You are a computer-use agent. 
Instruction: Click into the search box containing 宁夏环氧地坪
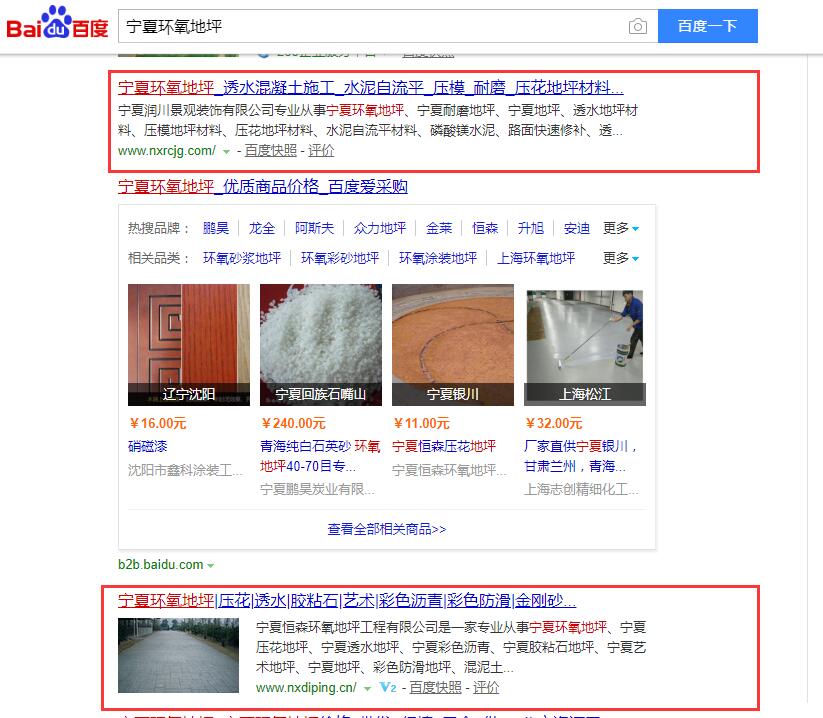point(373,26)
